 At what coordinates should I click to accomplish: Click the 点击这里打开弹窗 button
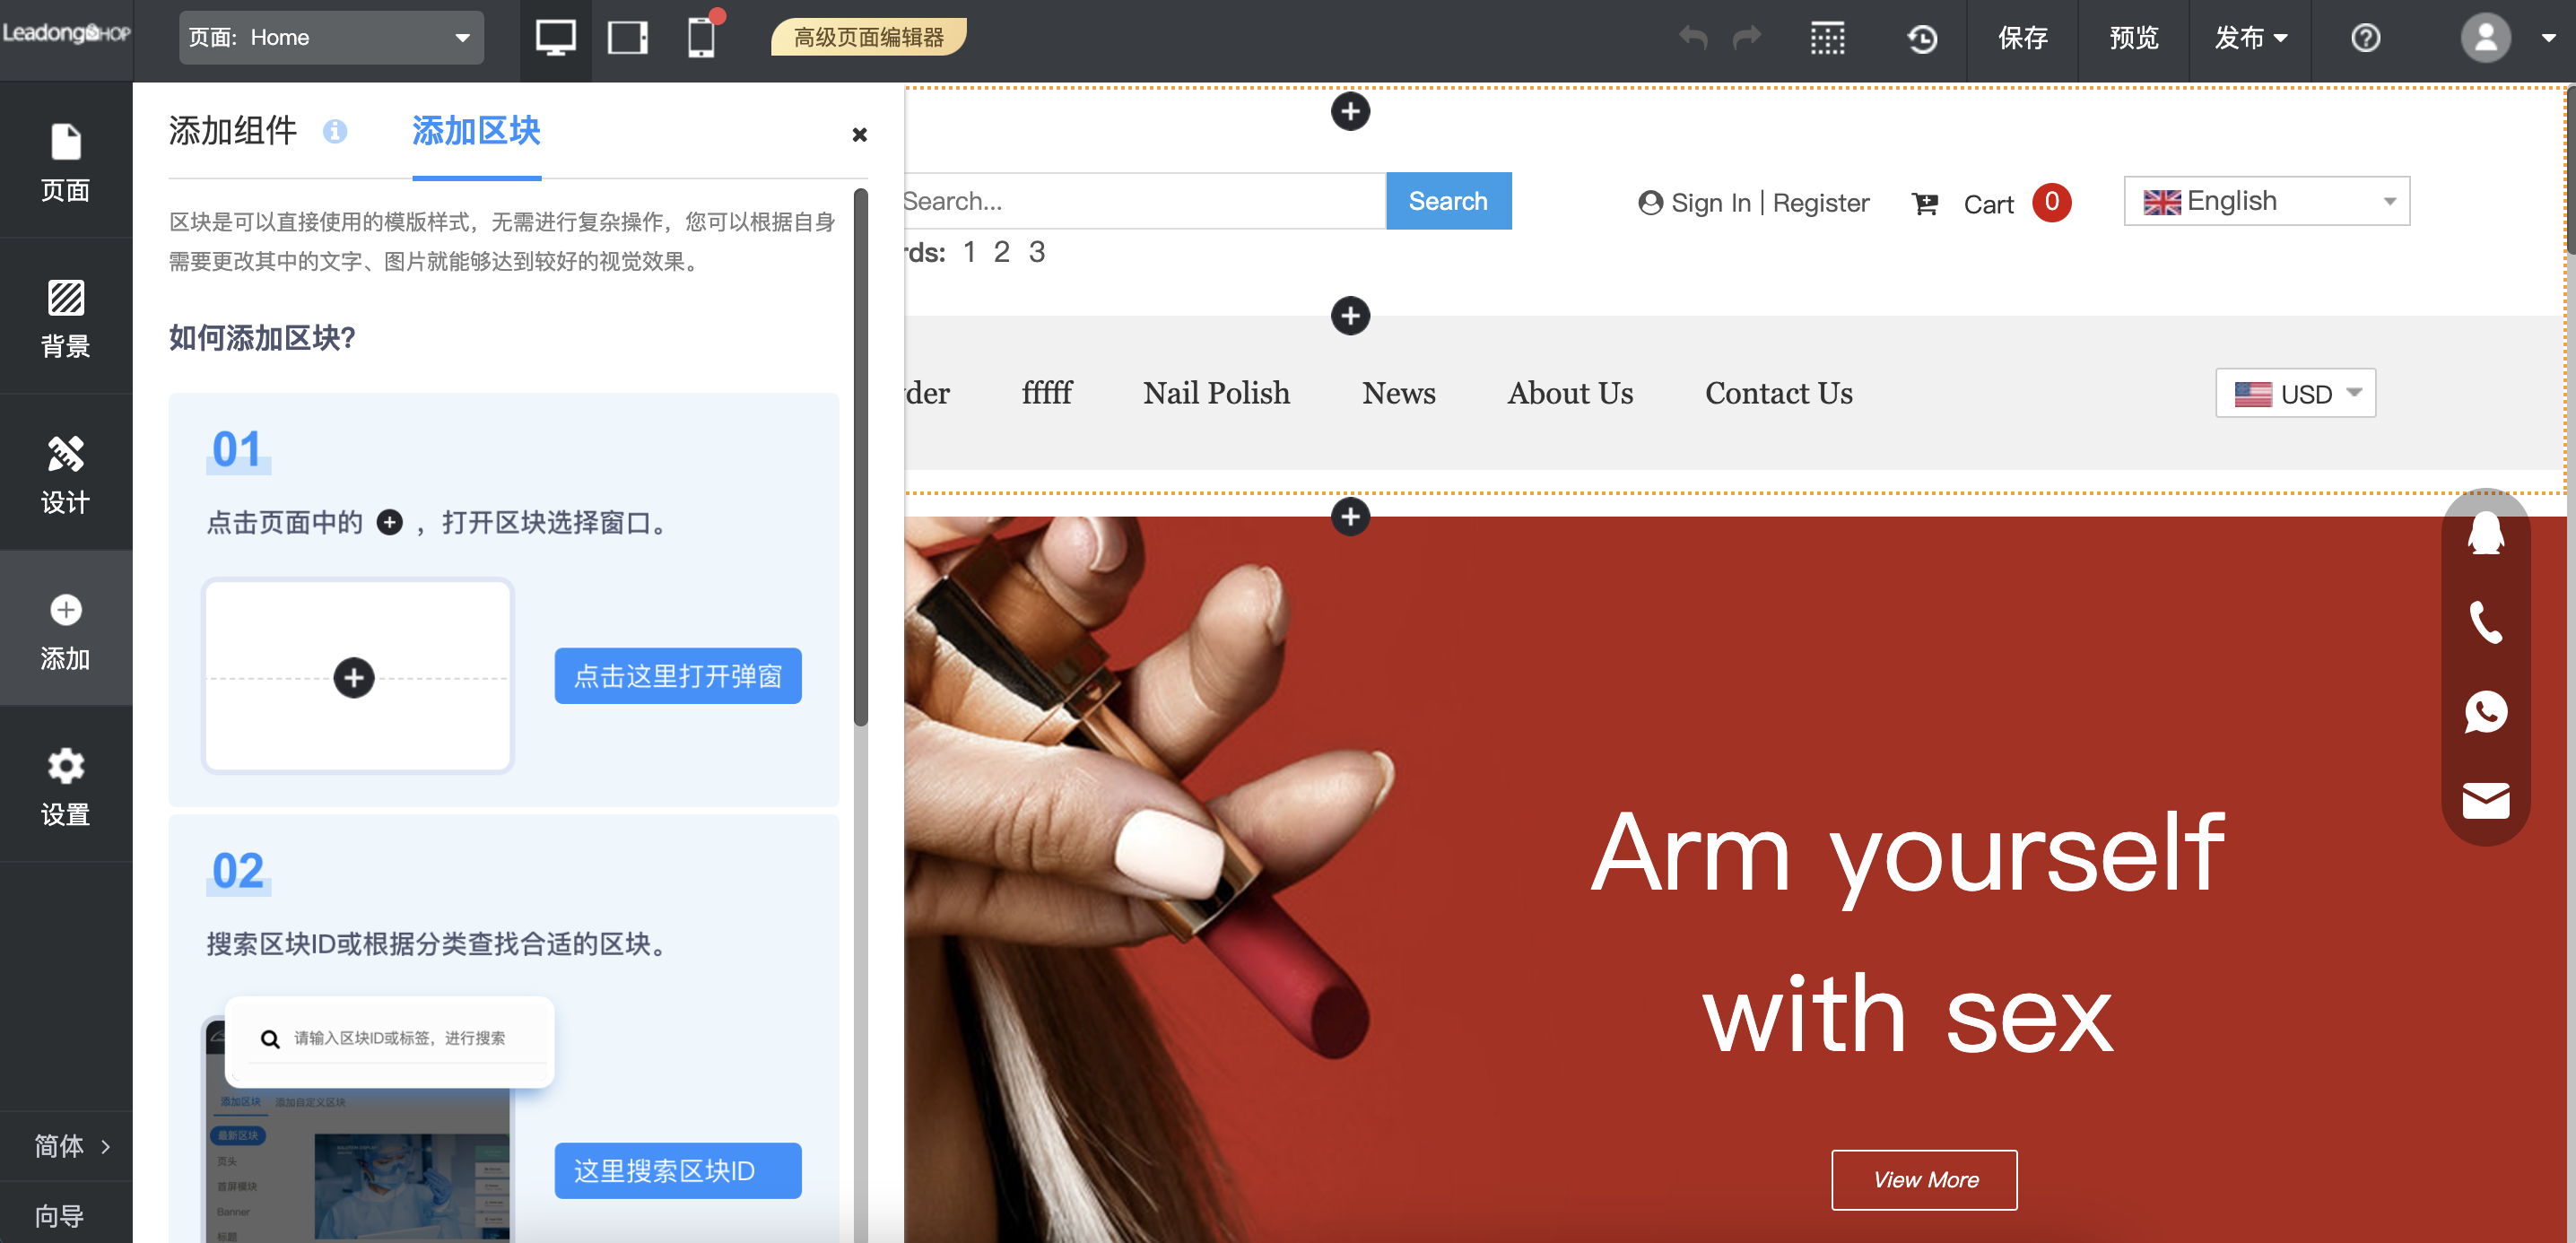click(678, 676)
